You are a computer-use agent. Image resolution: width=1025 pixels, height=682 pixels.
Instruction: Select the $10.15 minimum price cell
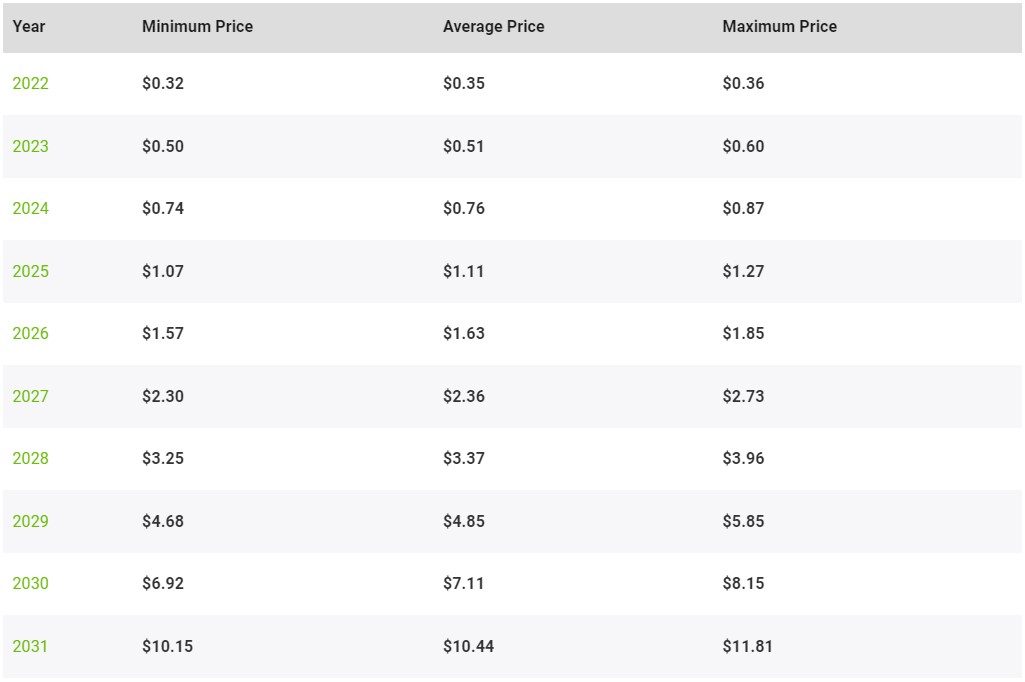click(x=167, y=646)
